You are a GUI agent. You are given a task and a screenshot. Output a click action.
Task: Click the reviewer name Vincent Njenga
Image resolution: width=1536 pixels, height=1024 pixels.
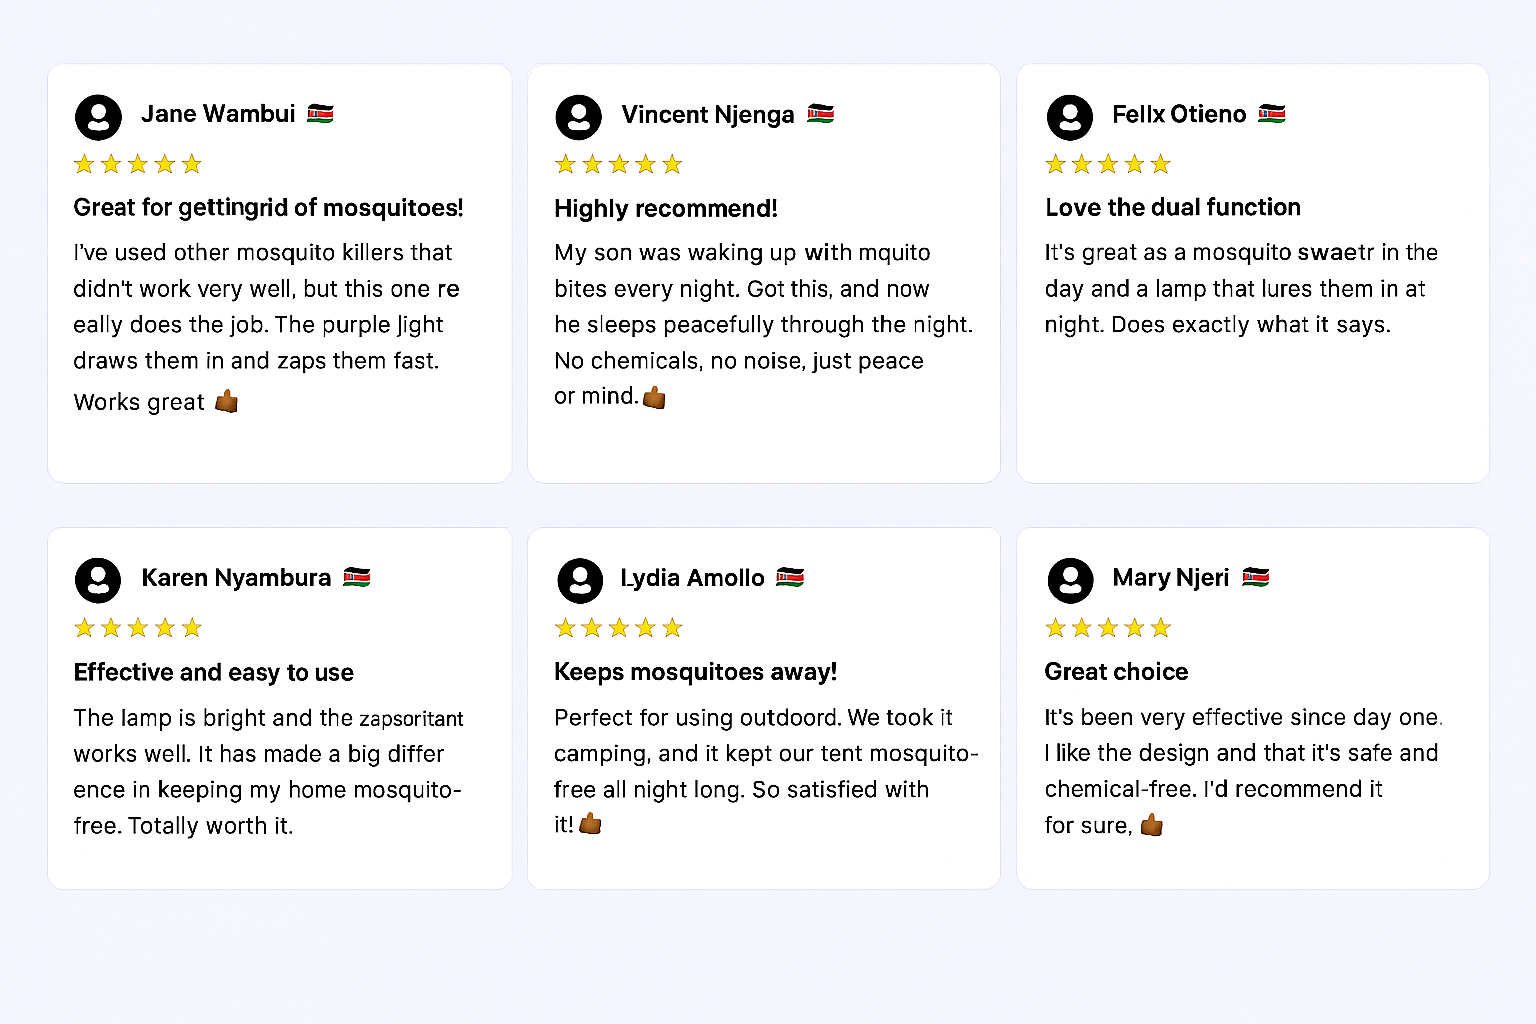(707, 115)
